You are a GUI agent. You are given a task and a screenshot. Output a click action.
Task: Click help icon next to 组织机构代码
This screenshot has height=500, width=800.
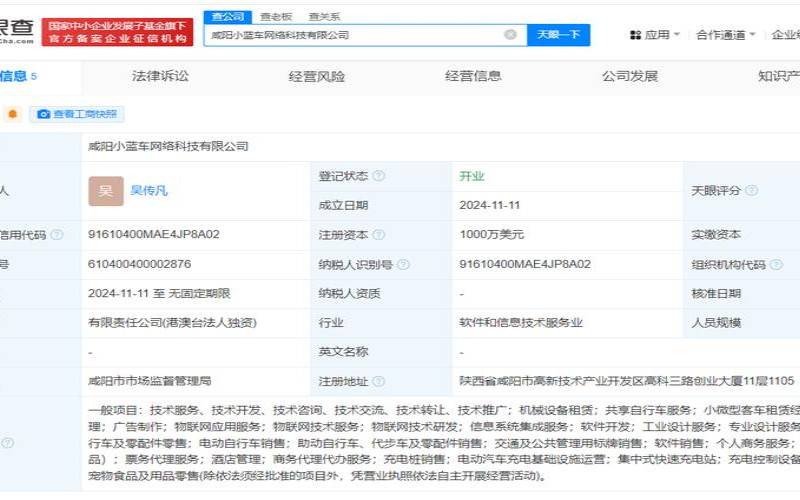776,264
